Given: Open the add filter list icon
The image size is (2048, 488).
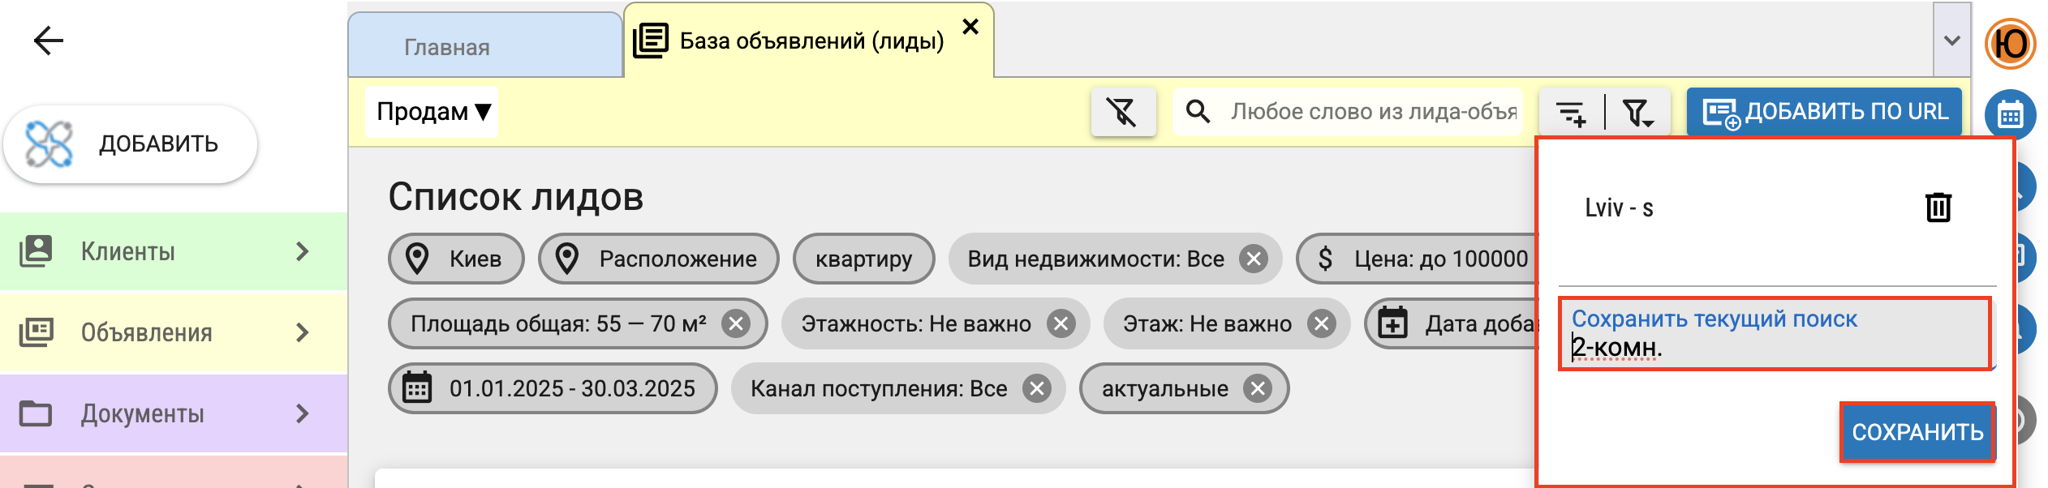Looking at the screenshot, I should pyautogui.click(x=1571, y=113).
